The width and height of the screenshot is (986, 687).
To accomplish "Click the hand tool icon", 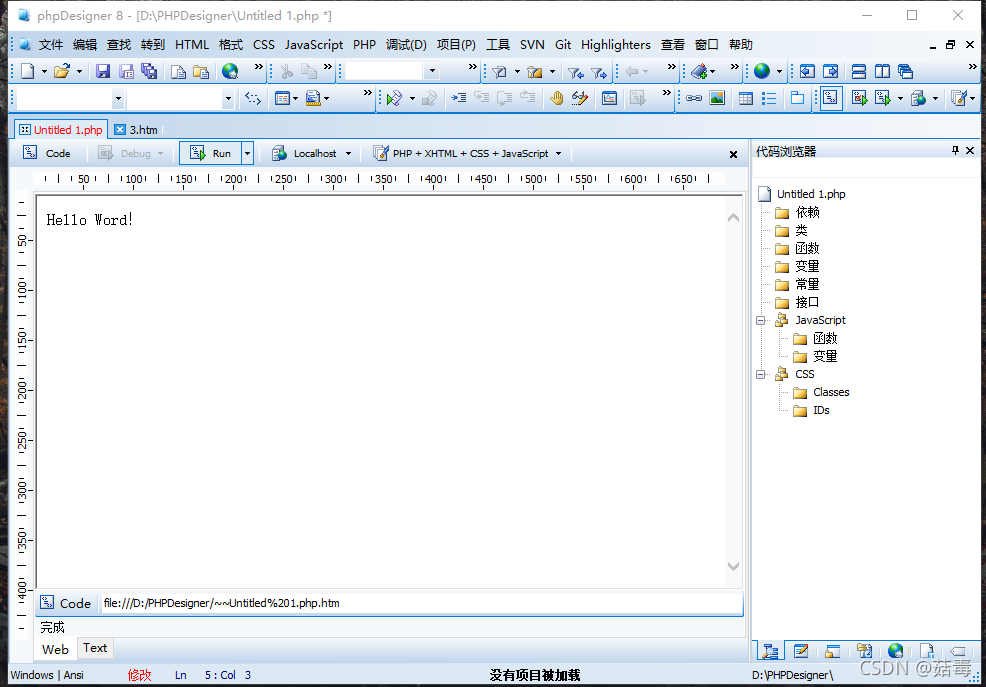I will pyautogui.click(x=557, y=97).
